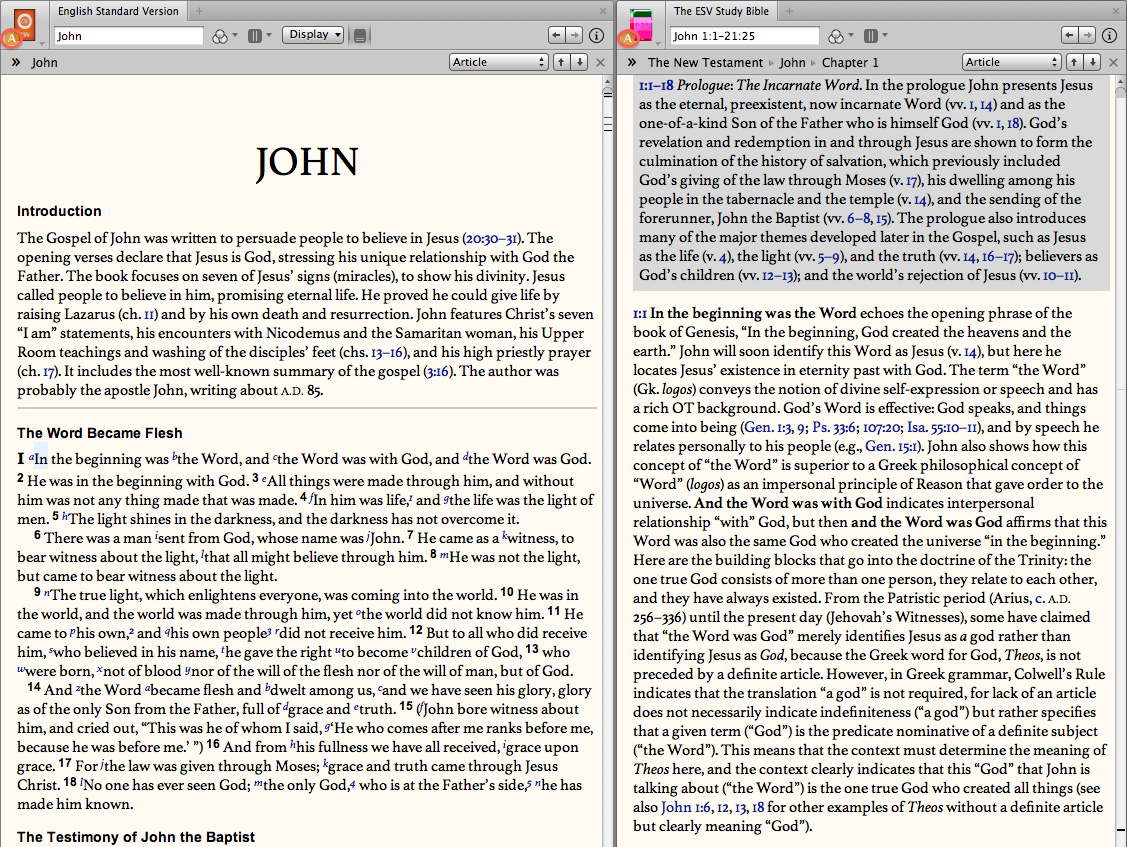1127x847 pixels.
Task: Toggle the panel icon beside Display
Action: coord(360,35)
